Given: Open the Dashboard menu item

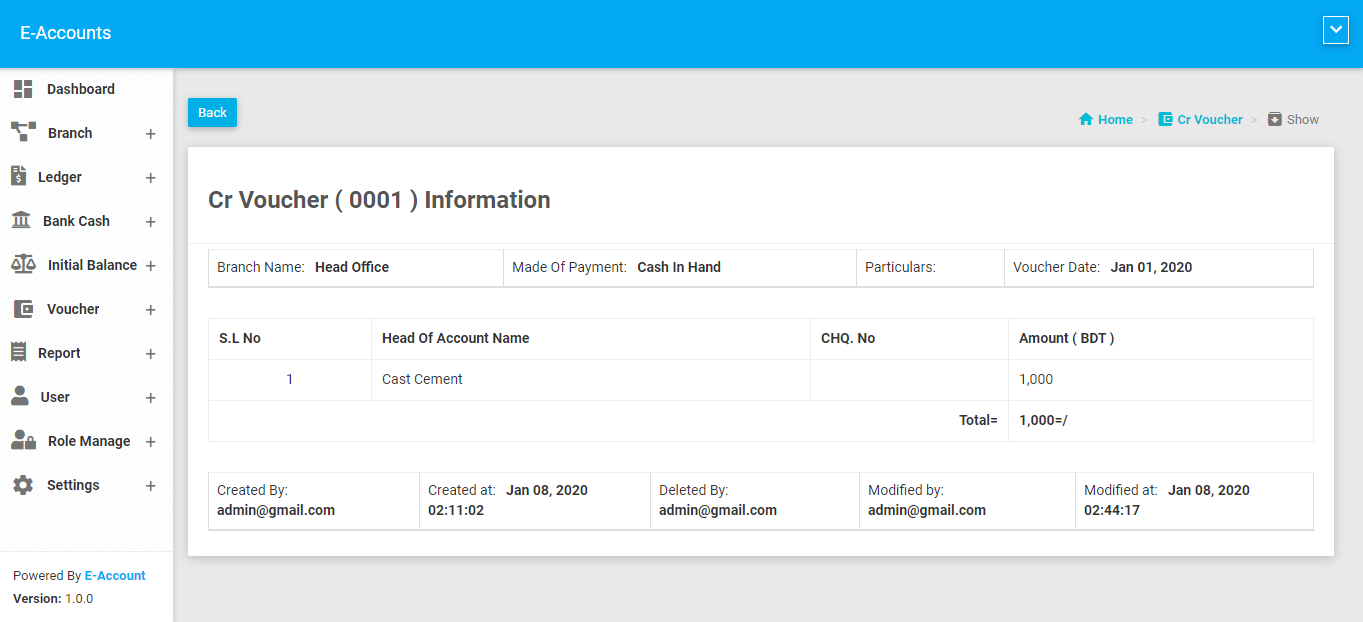Looking at the screenshot, I should click(x=80, y=89).
